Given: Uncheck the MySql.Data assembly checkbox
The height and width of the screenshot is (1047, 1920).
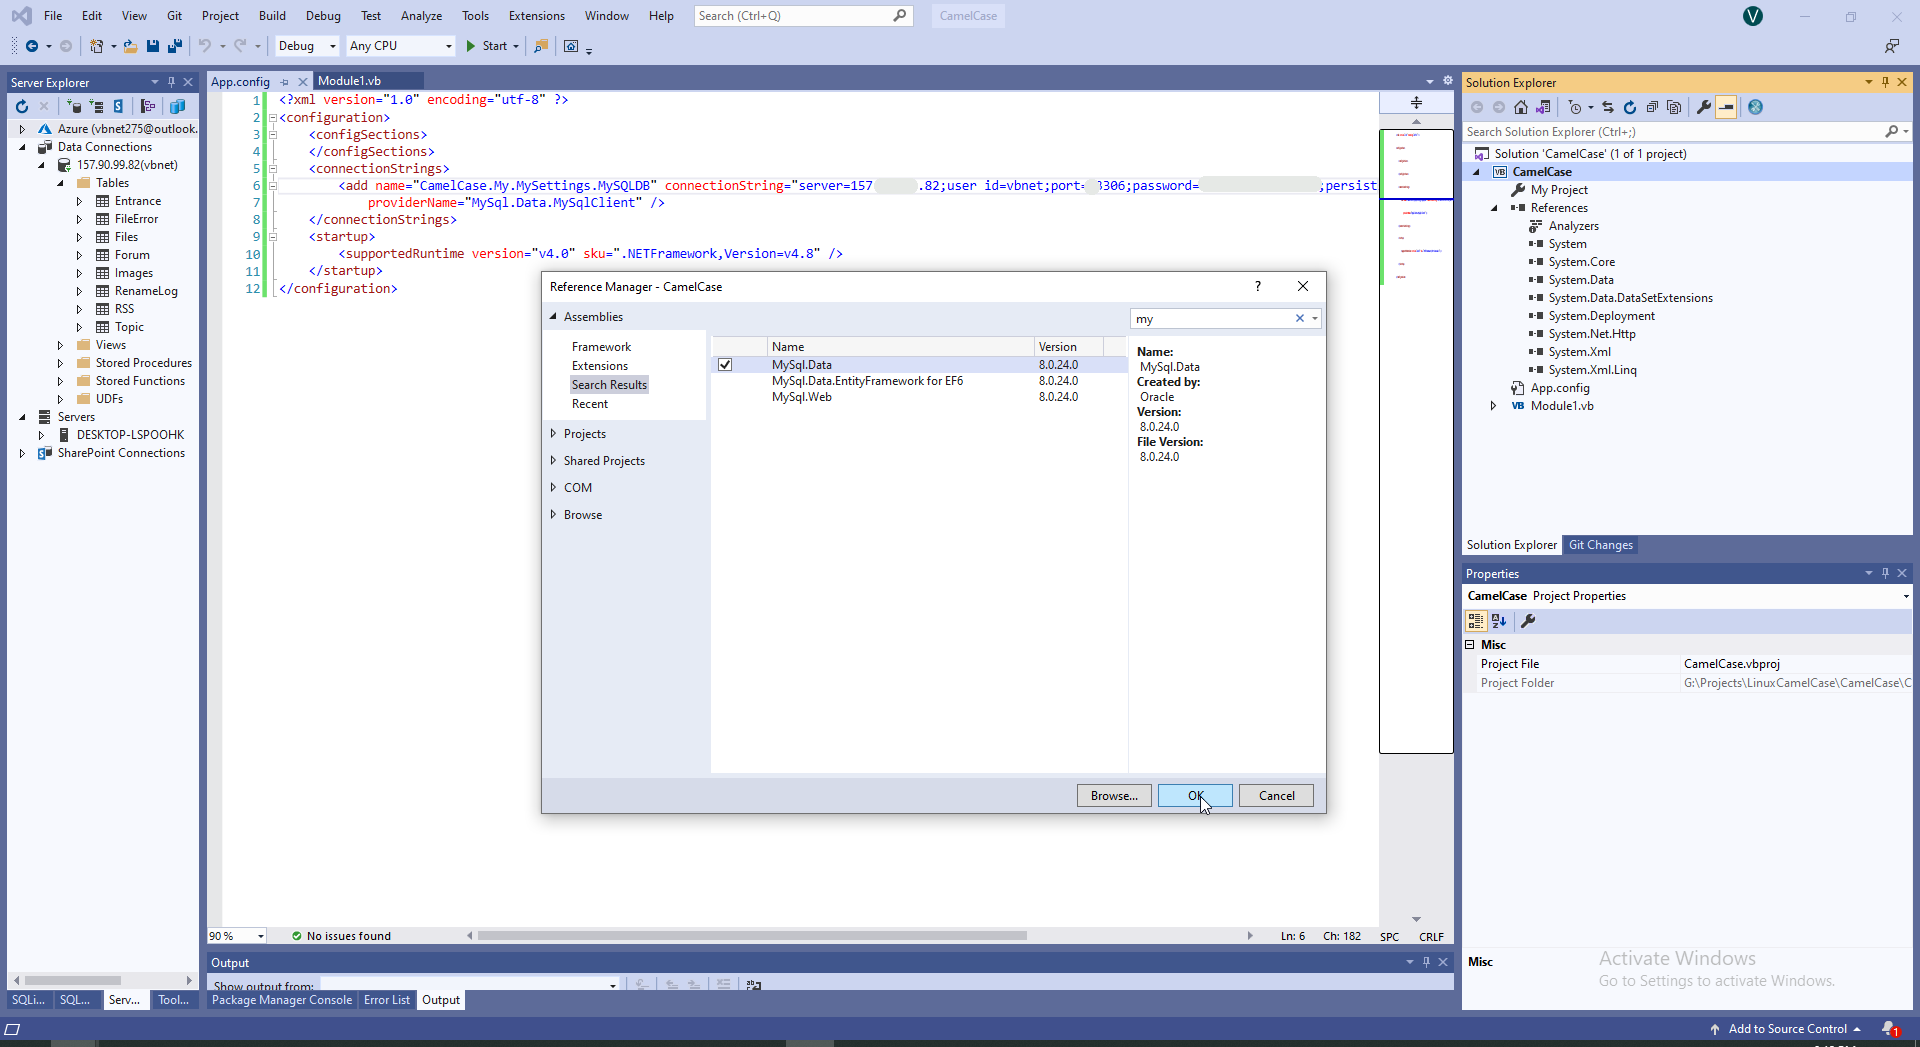Looking at the screenshot, I should (725, 365).
